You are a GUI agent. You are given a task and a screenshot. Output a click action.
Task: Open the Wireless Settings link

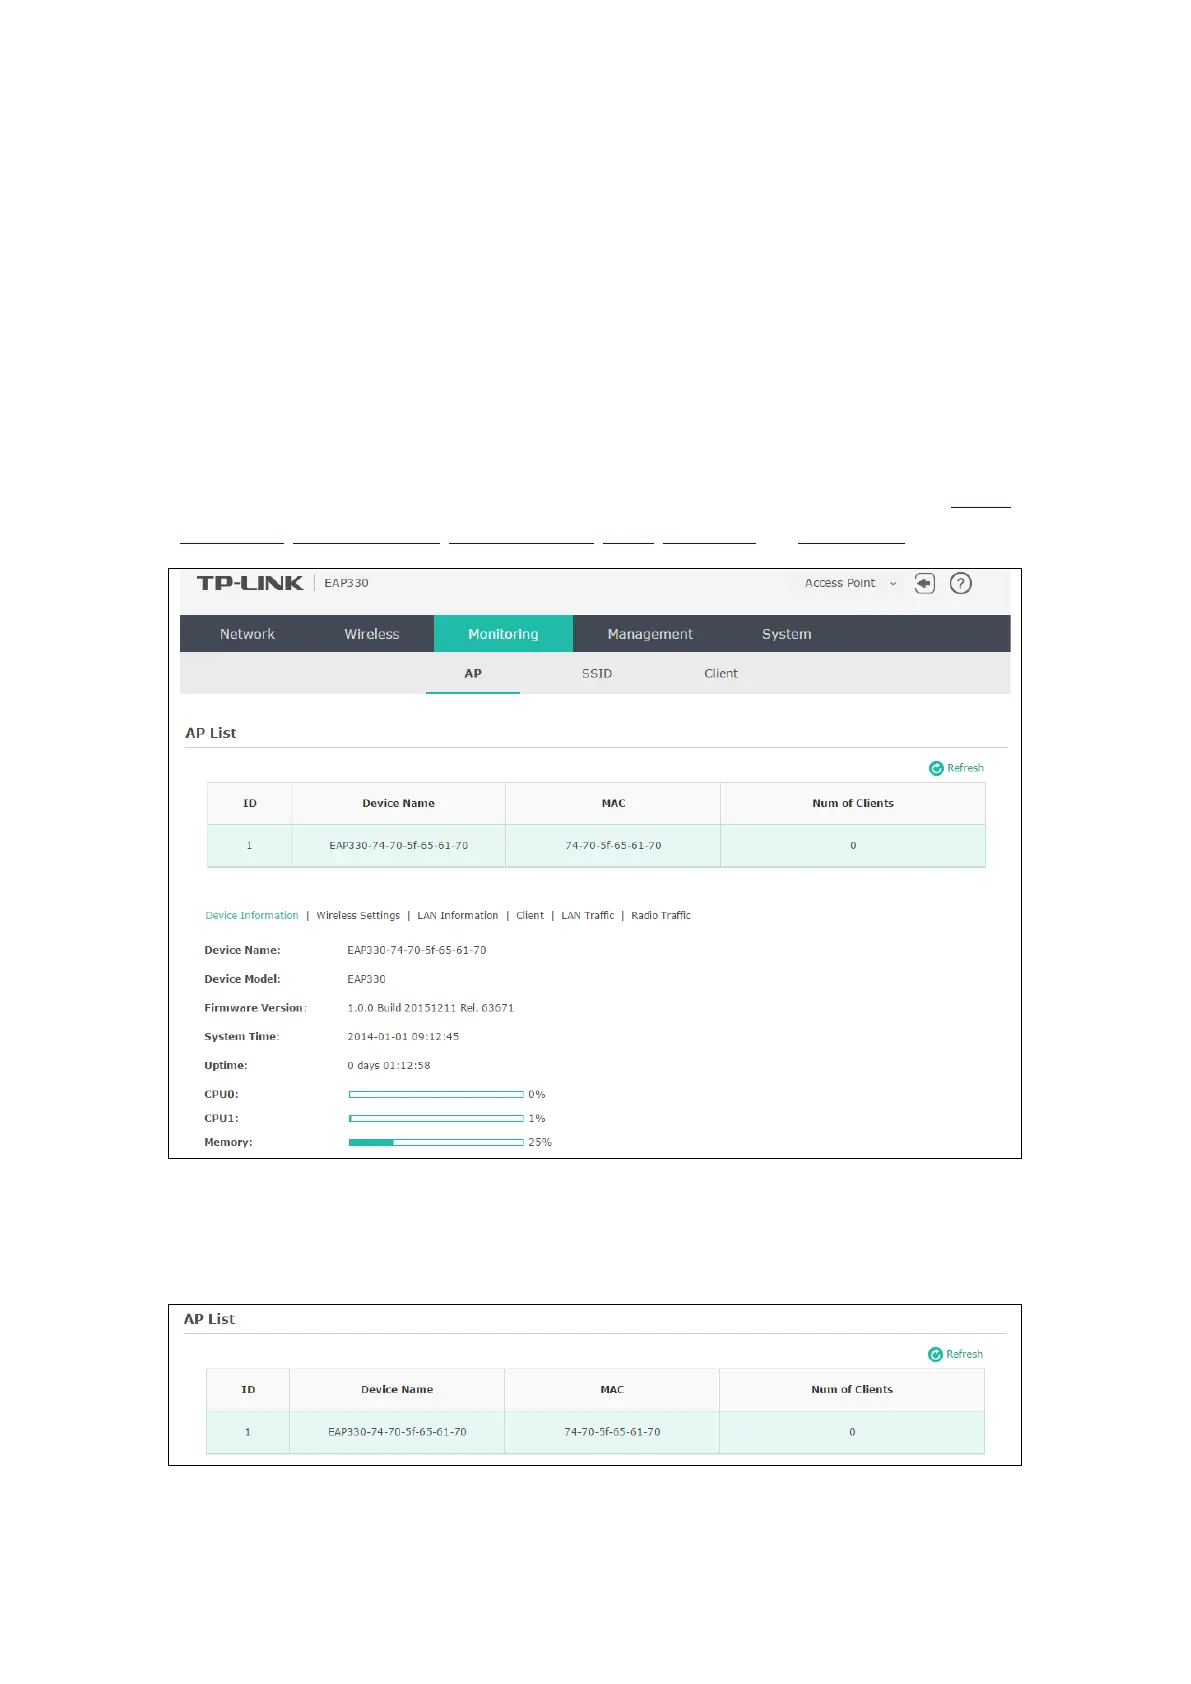coord(358,915)
